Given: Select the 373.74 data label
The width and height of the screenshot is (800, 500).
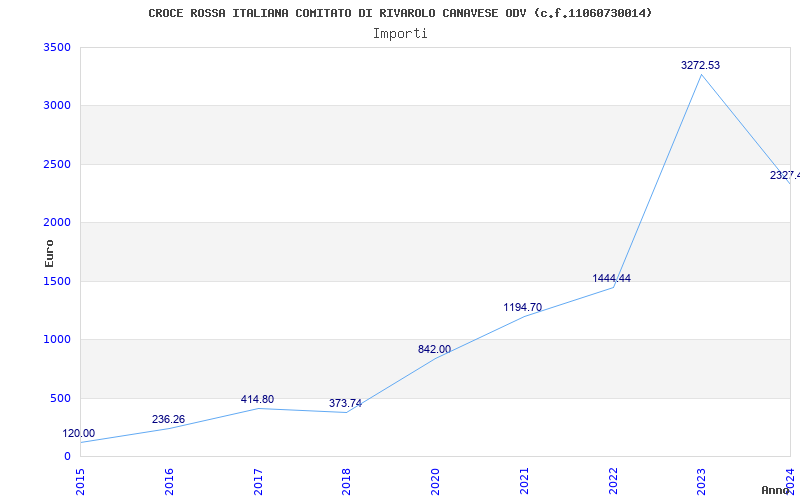Looking at the screenshot, I should 345,403.
